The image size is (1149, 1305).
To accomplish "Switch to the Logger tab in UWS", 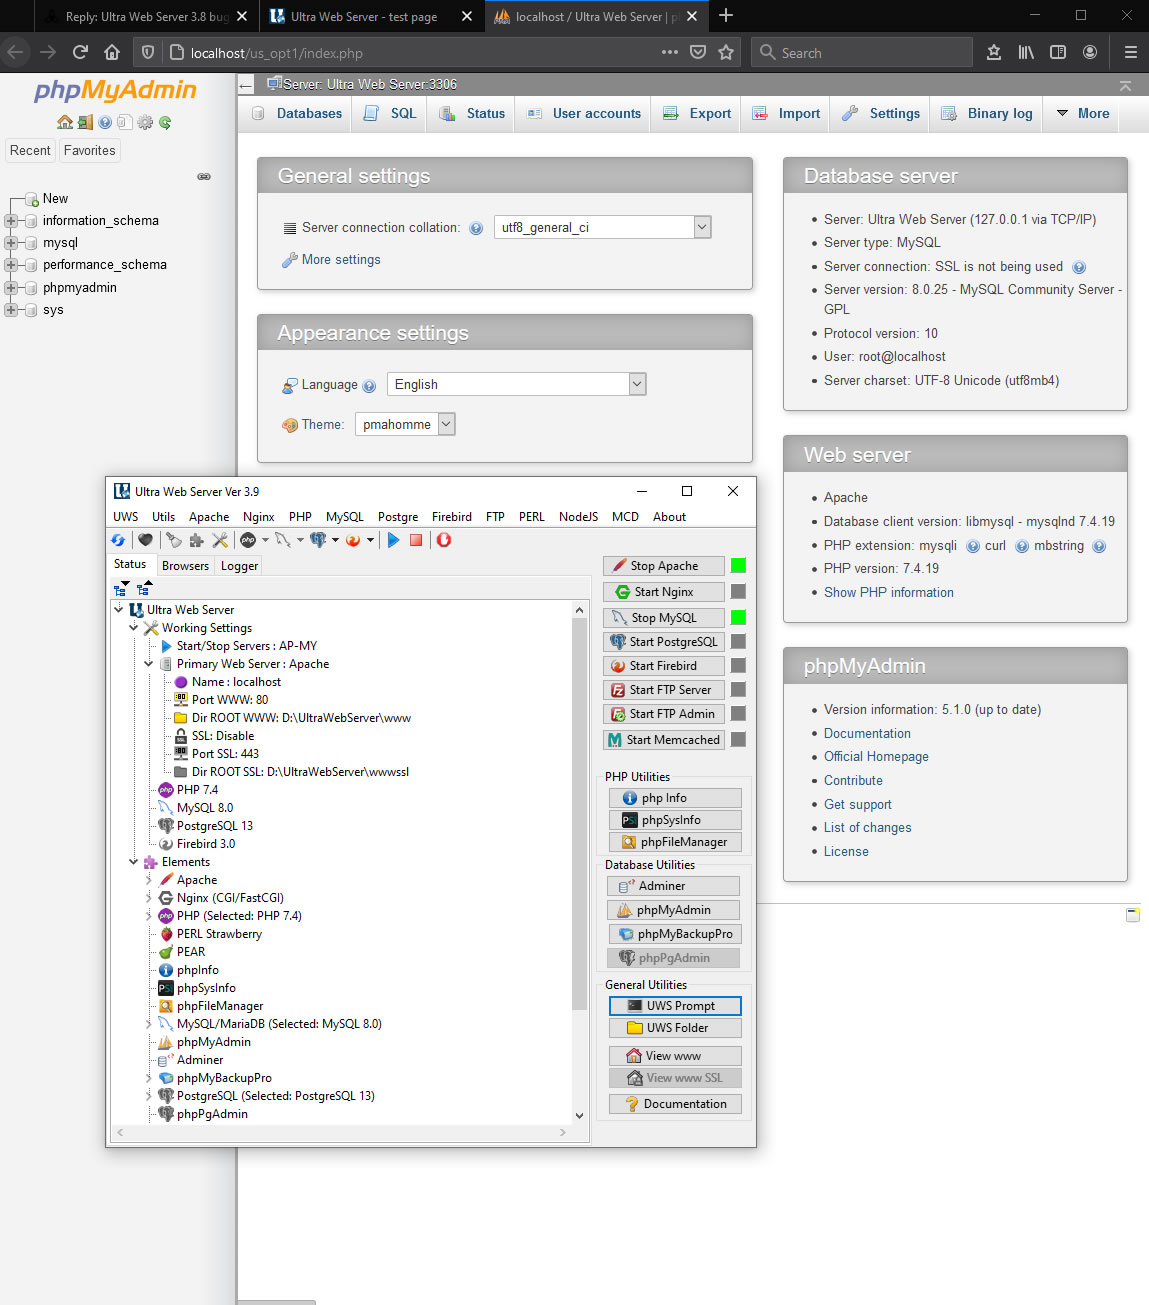I will [239, 566].
